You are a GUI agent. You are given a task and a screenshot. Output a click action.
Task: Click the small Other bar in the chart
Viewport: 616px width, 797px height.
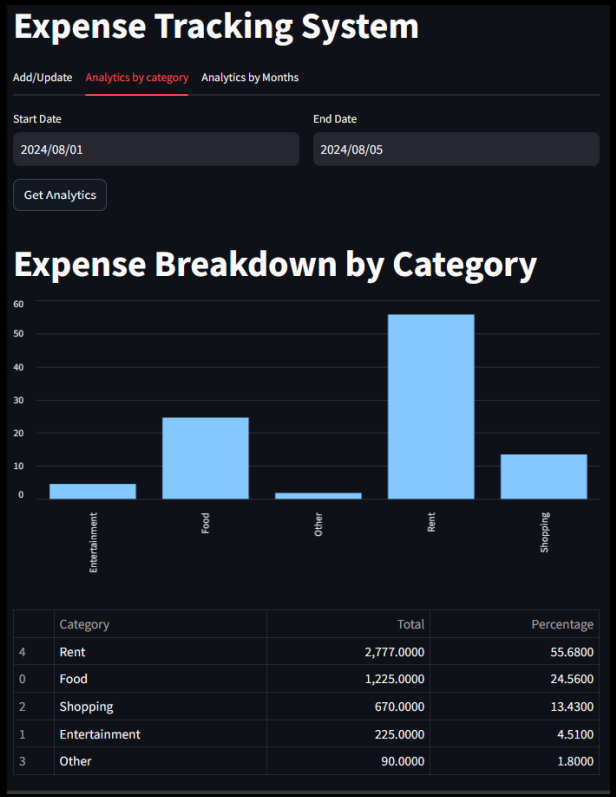click(318, 495)
